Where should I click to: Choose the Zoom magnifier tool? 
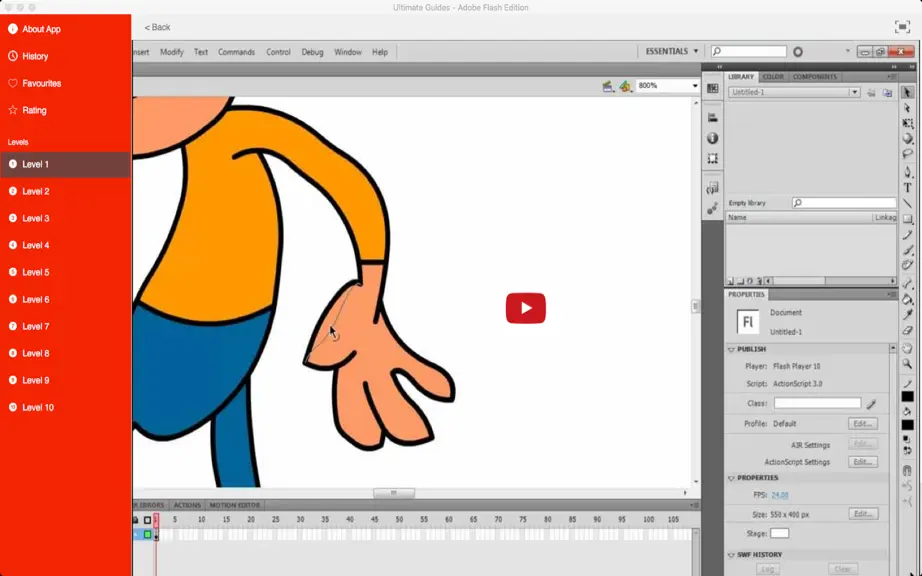pos(907,364)
